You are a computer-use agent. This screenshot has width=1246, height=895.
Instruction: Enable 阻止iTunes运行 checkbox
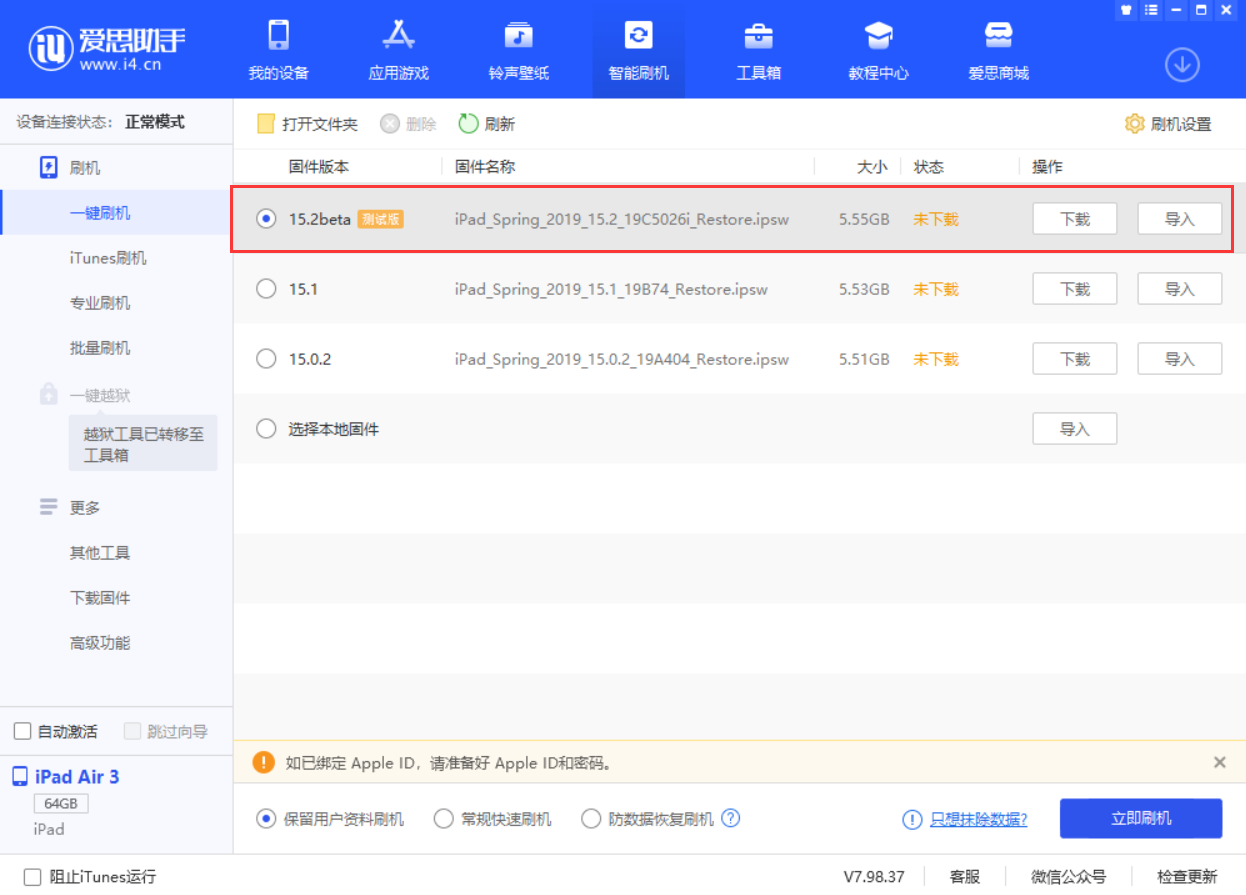(x=32, y=876)
